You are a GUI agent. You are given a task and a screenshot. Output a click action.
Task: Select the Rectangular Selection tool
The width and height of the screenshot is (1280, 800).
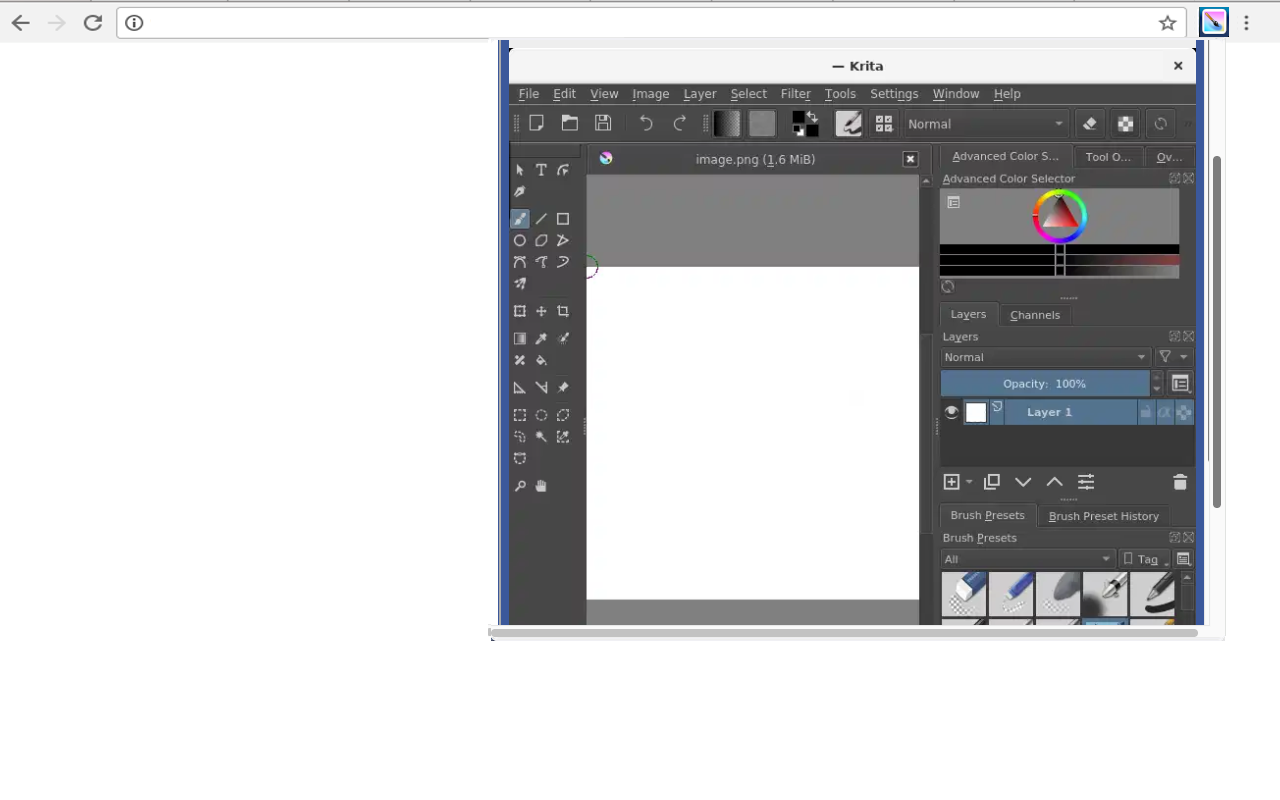click(x=519, y=414)
